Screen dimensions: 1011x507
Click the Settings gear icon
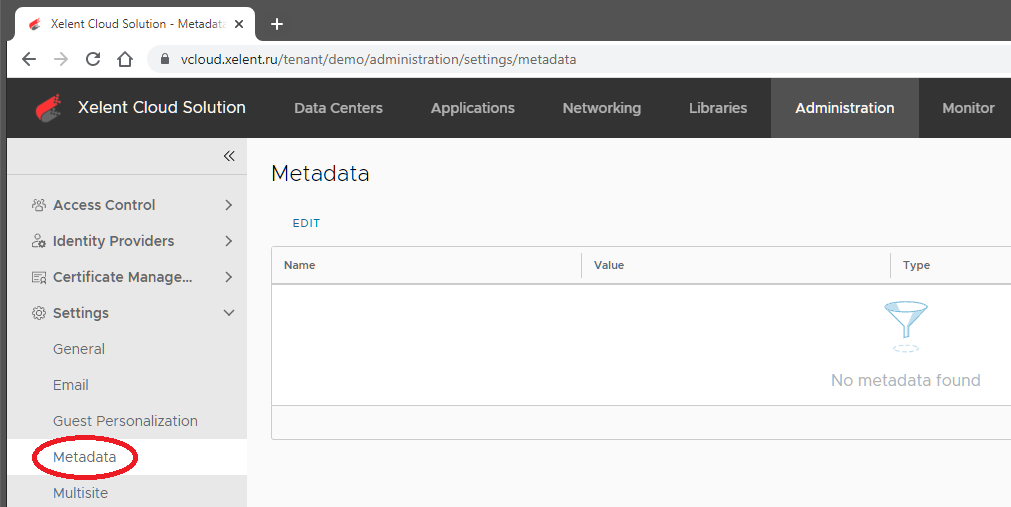39,313
